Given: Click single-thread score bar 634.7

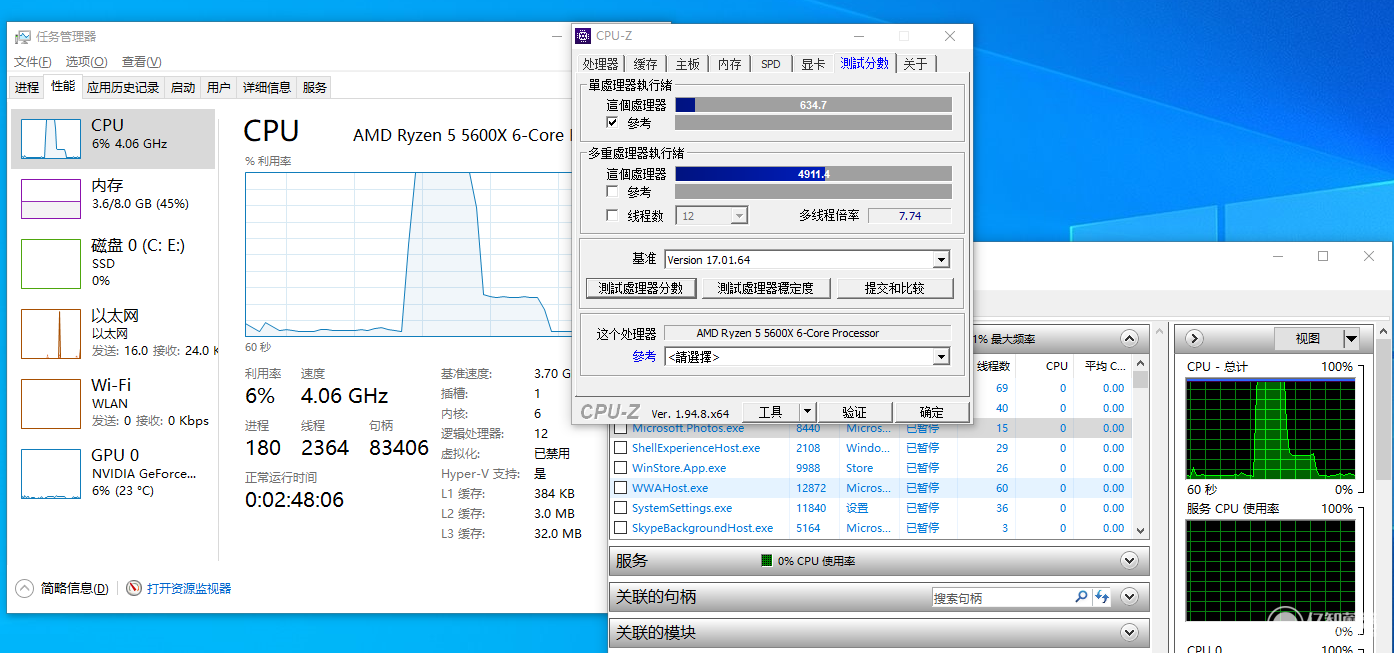Looking at the screenshot, I should click(813, 104).
